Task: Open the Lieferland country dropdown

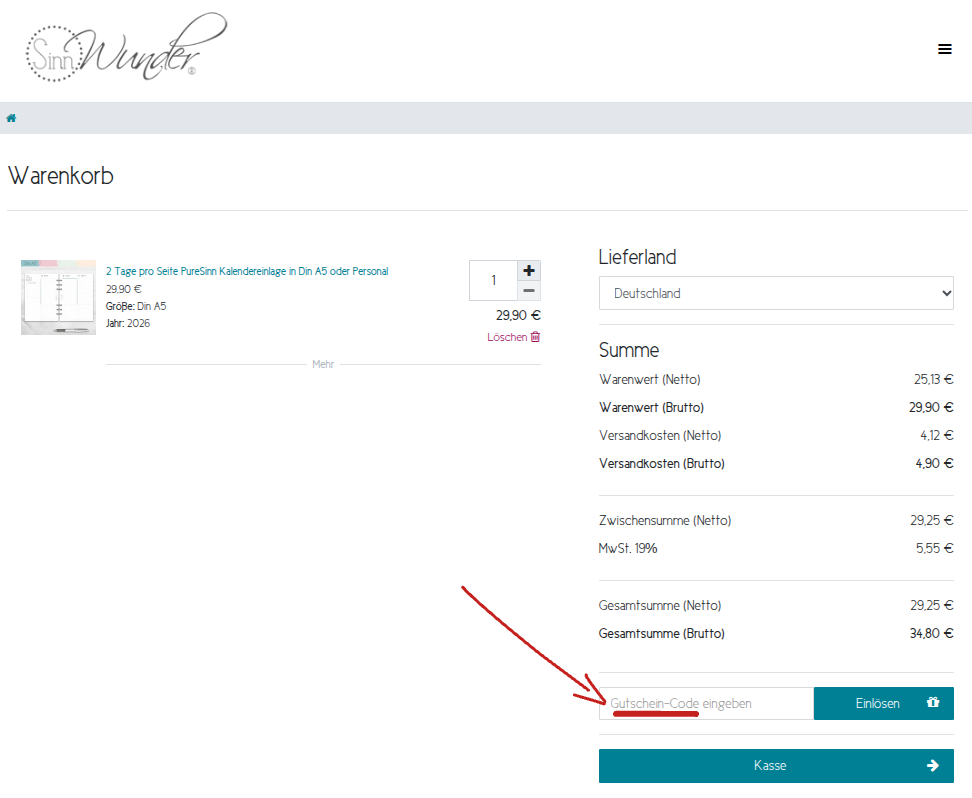Action: pos(776,294)
